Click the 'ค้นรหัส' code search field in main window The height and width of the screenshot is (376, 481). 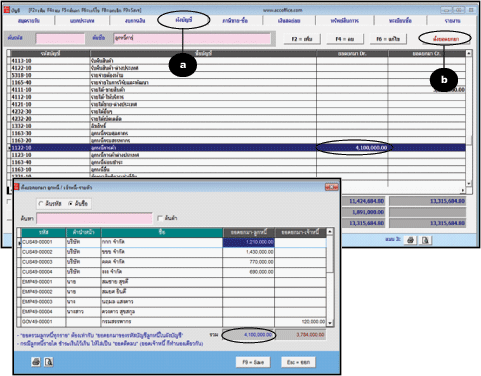click(x=60, y=39)
